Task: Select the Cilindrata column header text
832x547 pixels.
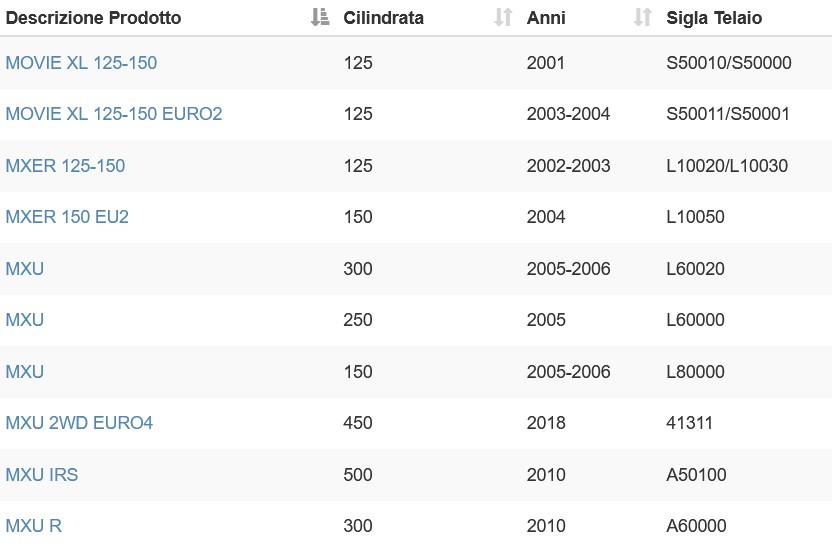Action: (x=384, y=18)
